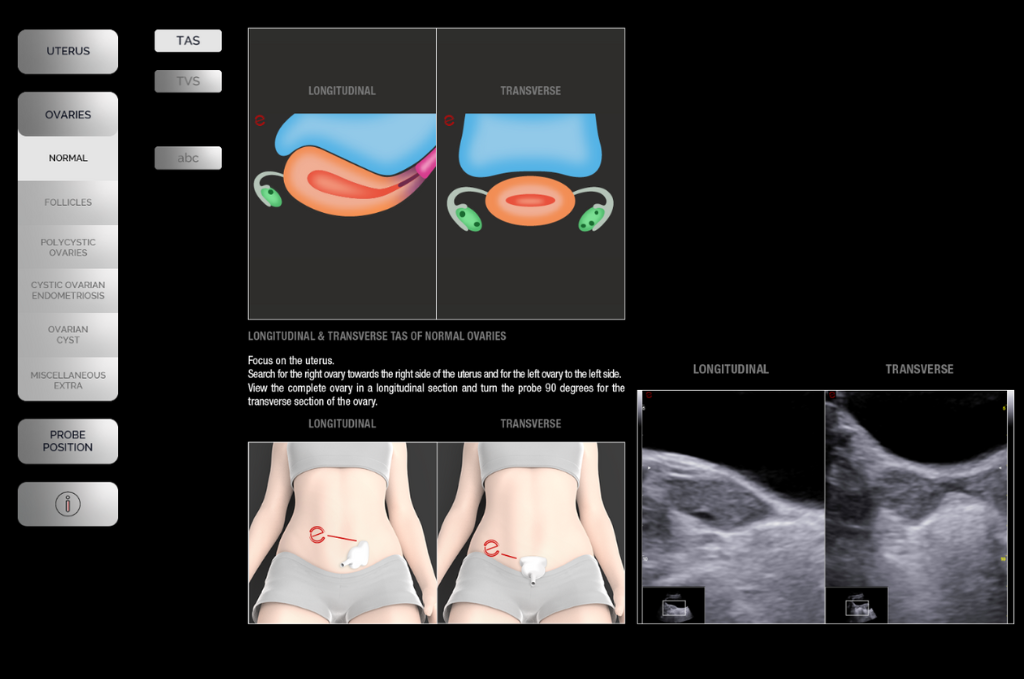Switch to TAS scan mode

click(188, 40)
